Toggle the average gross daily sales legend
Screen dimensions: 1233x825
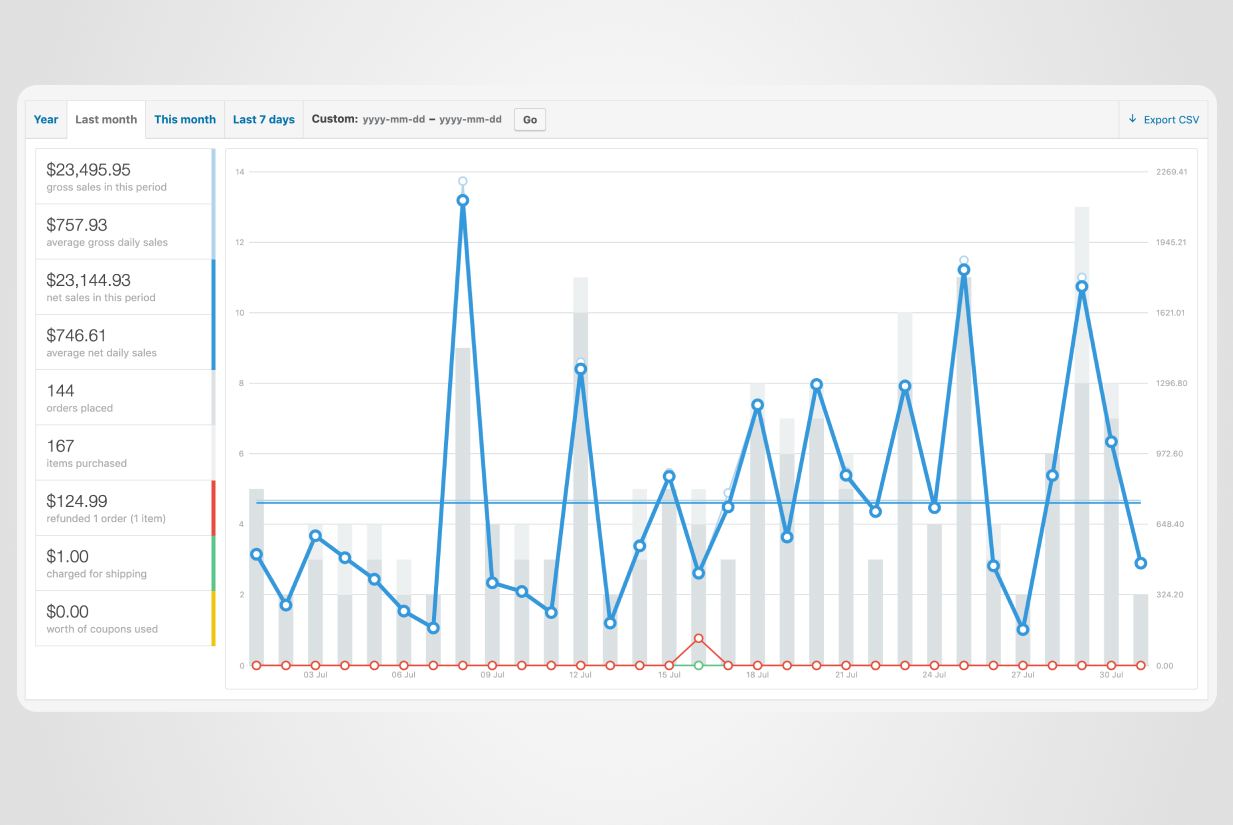124,232
